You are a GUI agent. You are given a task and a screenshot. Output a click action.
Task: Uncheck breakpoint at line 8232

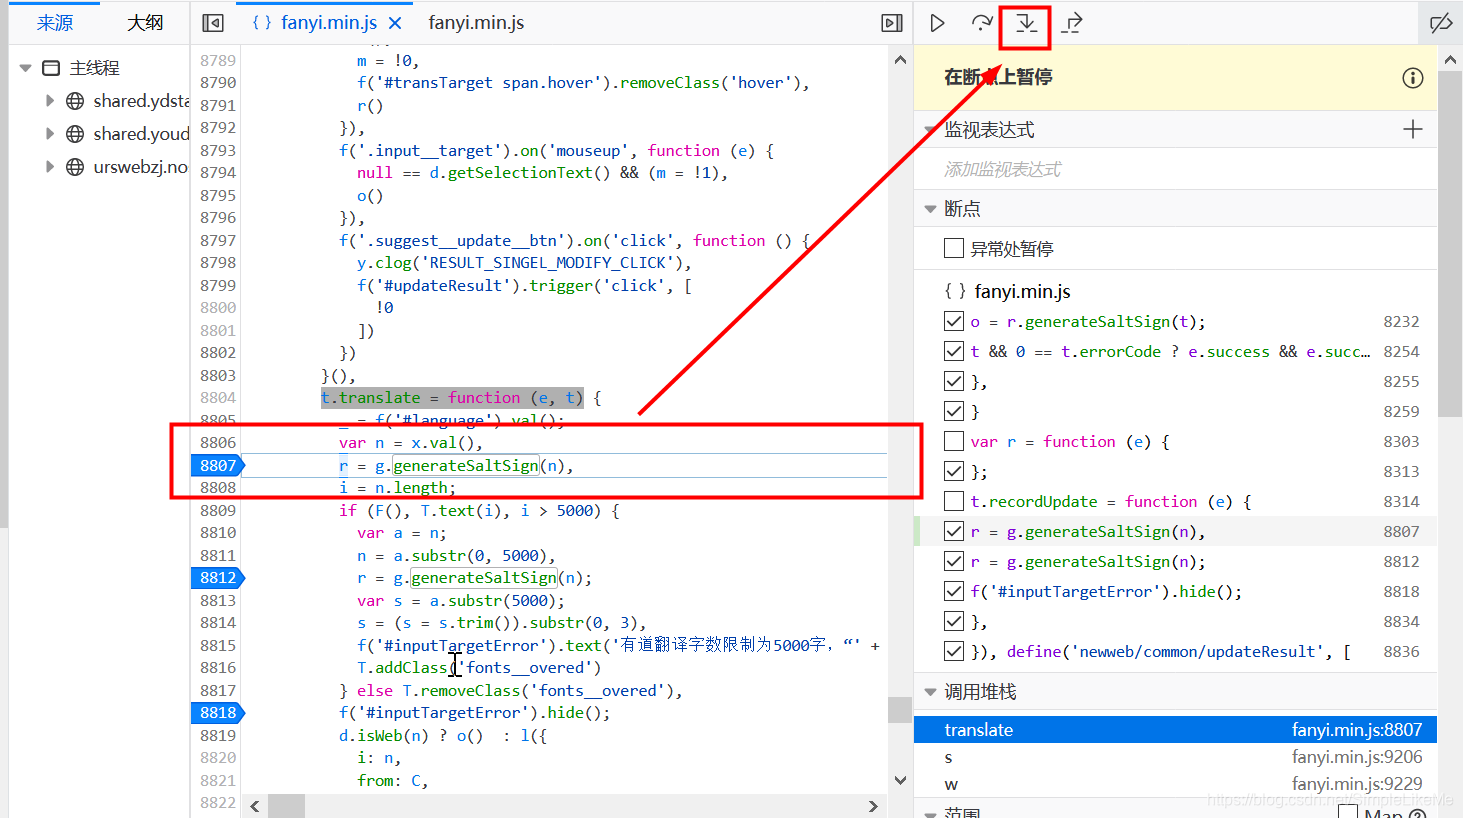click(x=954, y=321)
